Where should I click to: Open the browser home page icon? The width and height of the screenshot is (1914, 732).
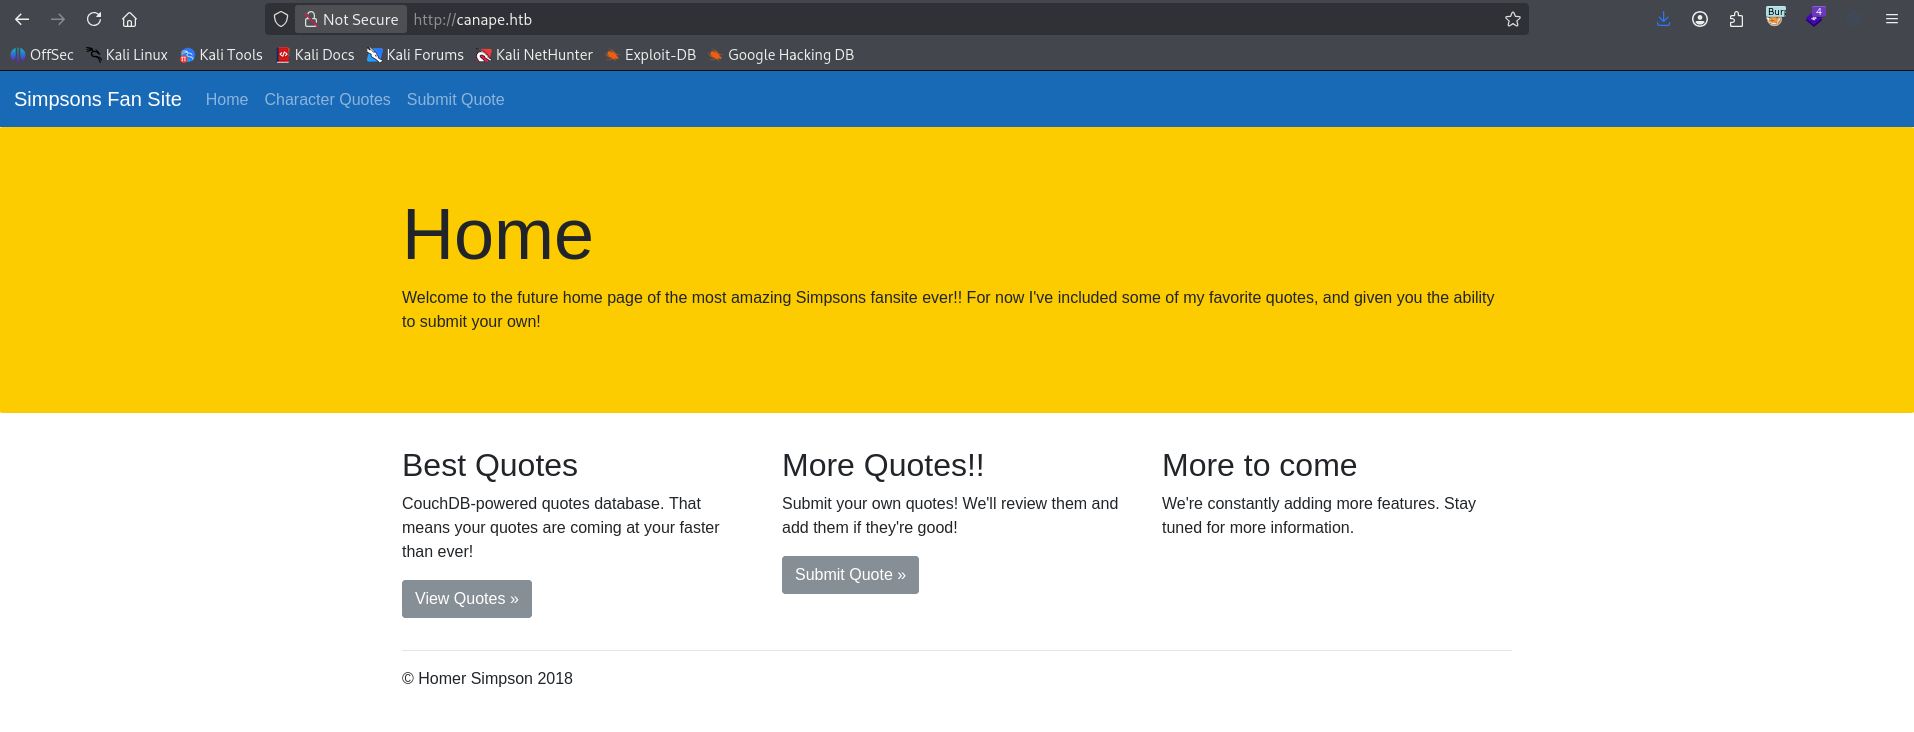click(x=130, y=19)
